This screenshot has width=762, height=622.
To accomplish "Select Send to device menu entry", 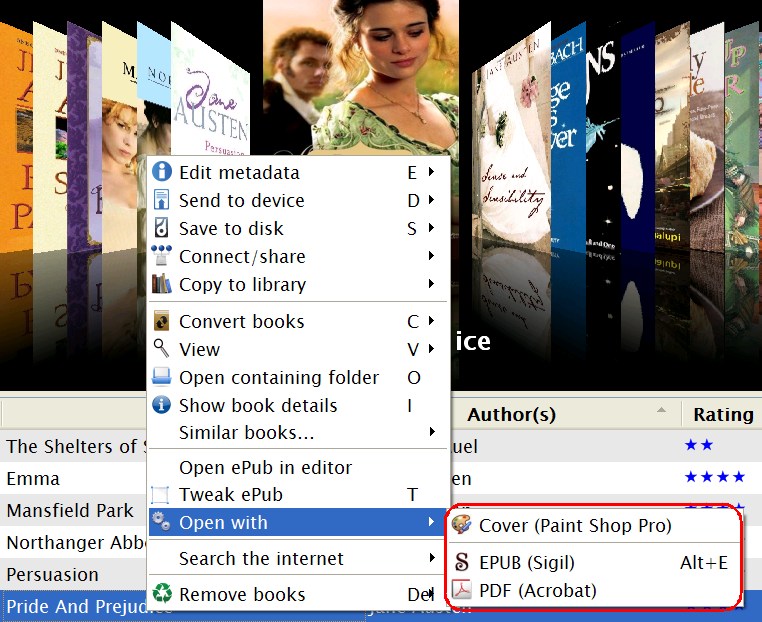I will pos(297,200).
